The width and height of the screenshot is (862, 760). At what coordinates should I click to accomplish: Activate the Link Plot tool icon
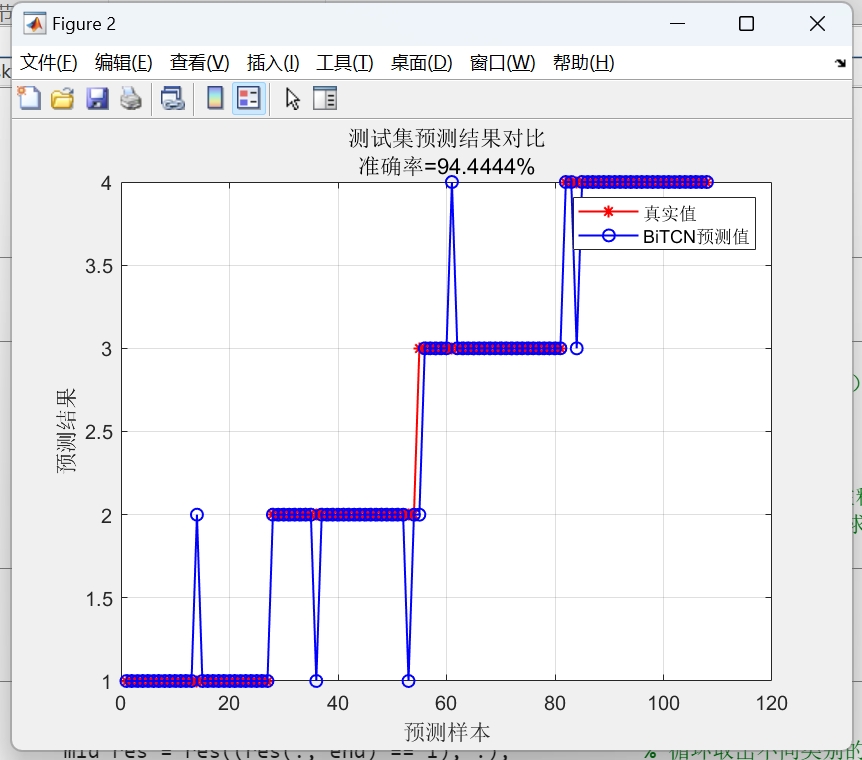tap(172, 98)
